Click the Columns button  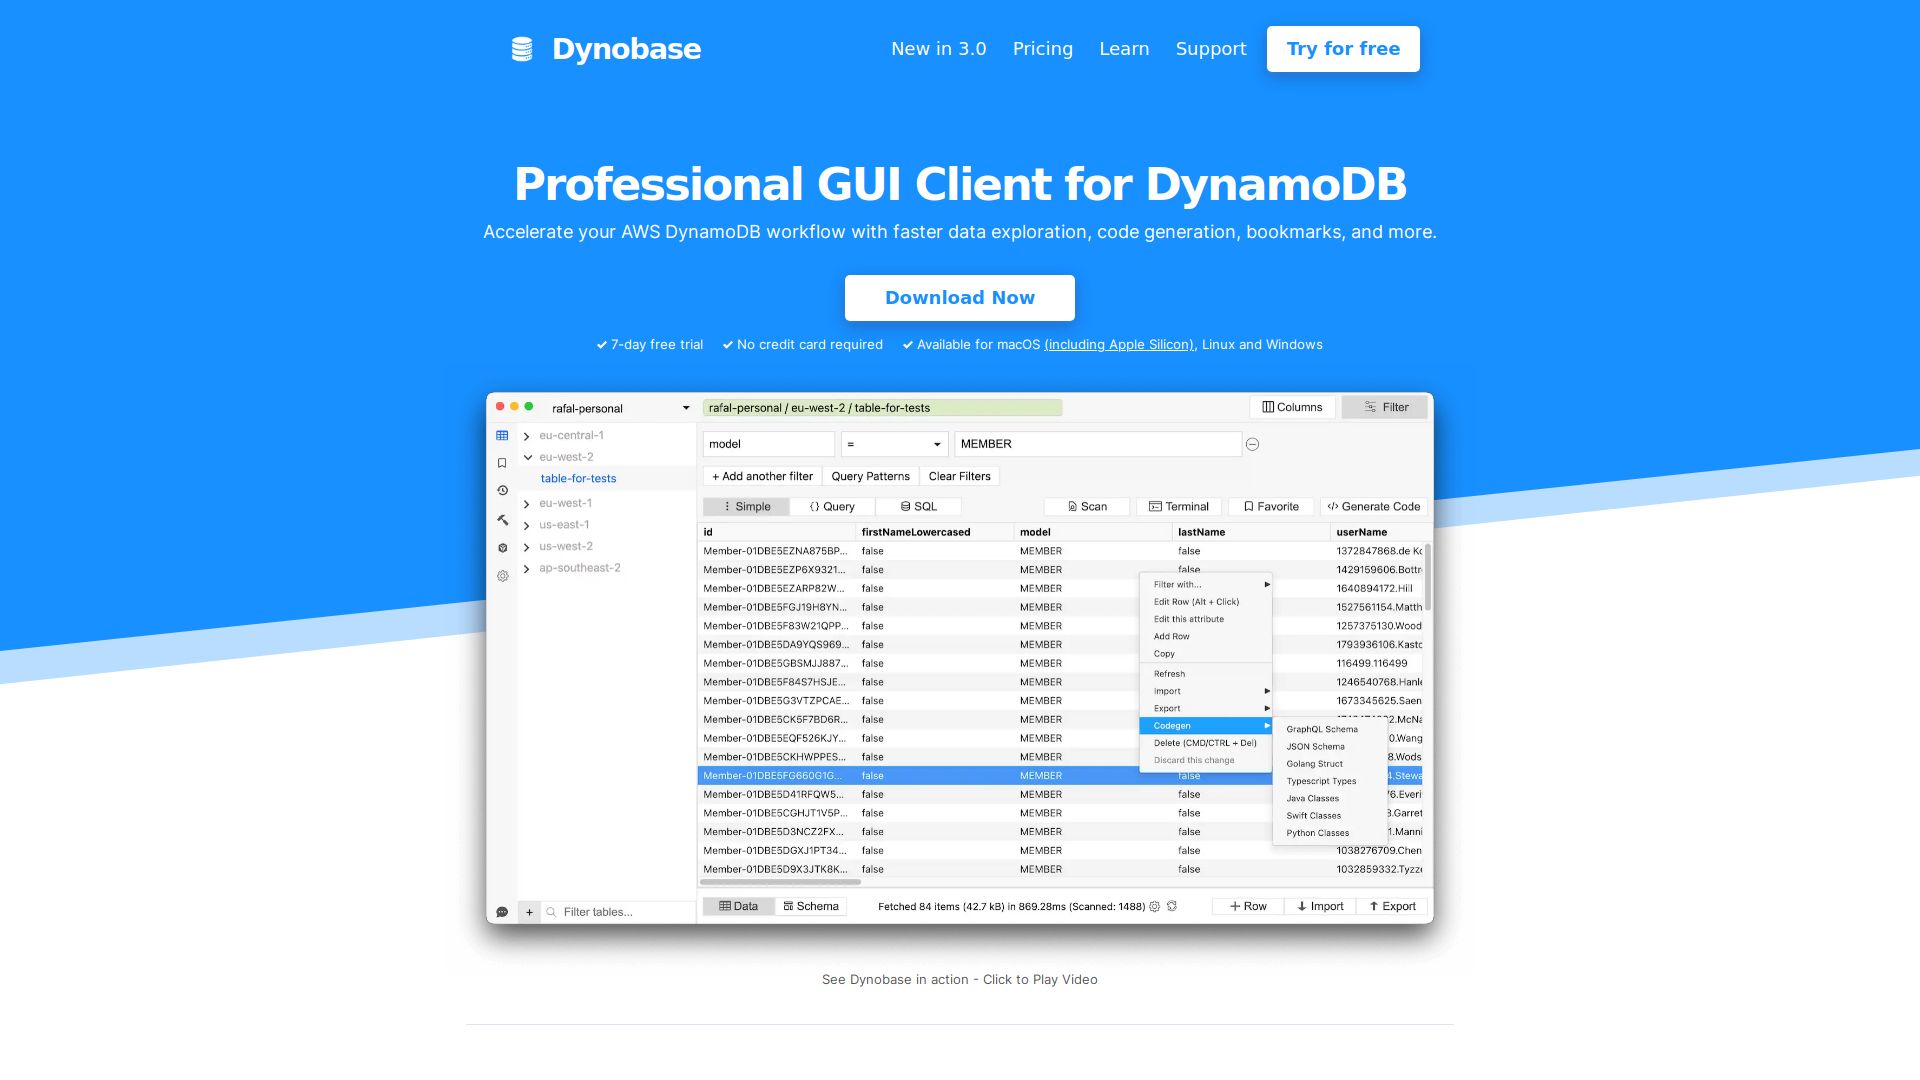click(1292, 407)
